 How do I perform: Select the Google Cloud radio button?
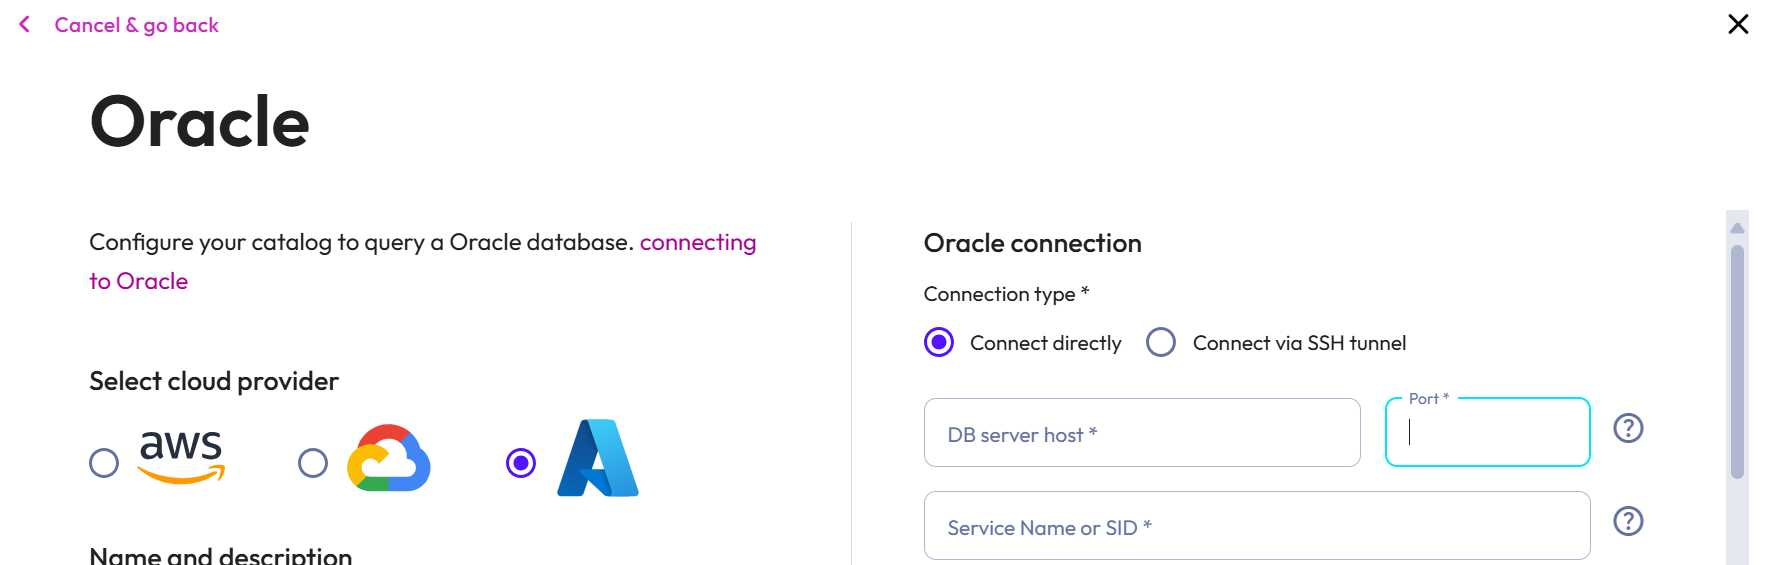pos(313,463)
